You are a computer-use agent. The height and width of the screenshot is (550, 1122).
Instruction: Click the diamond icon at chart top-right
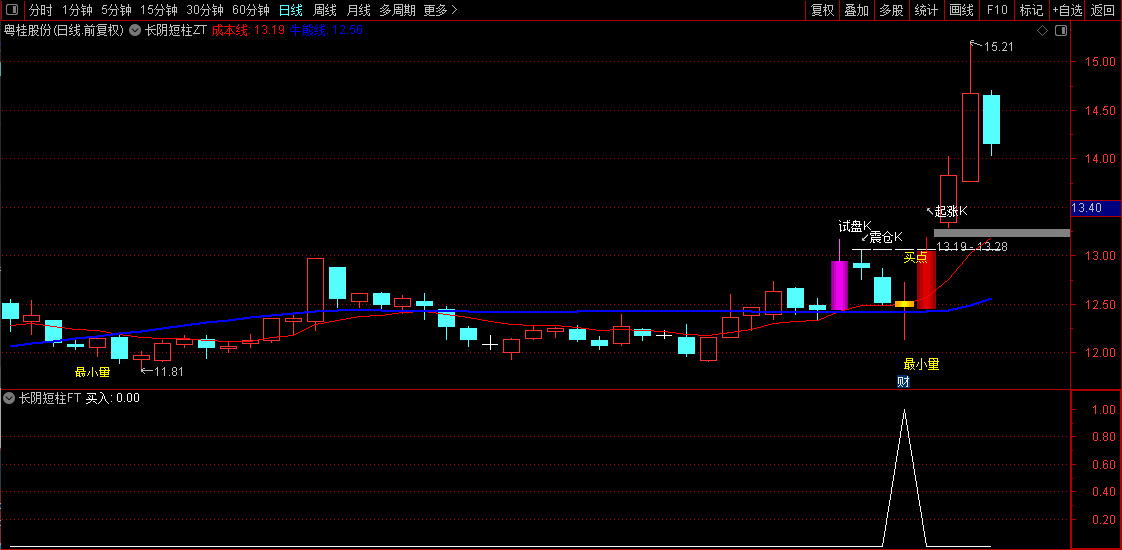pos(1043,31)
